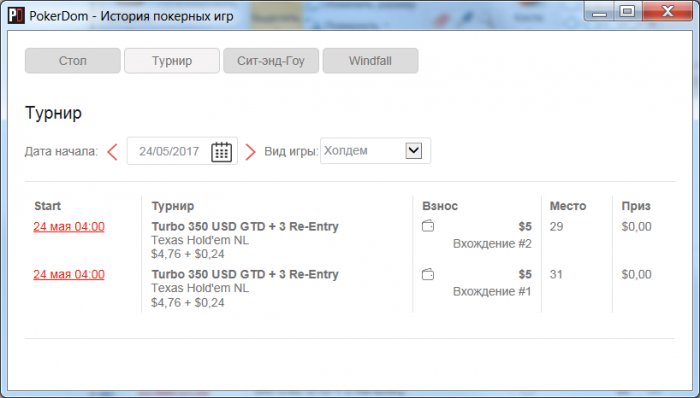
Task: Click the PokerDom logo in title bar
Action: click(16, 16)
